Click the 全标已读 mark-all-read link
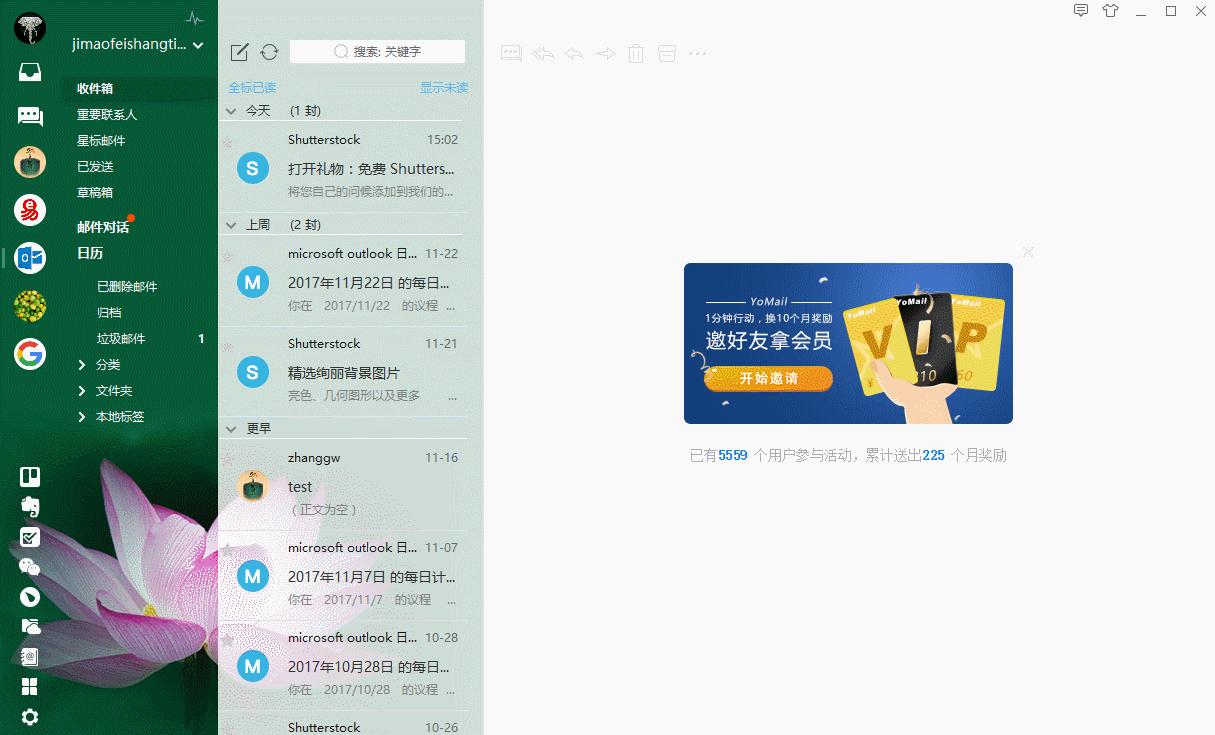The image size is (1215, 735). pyautogui.click(x=253, y=87)
